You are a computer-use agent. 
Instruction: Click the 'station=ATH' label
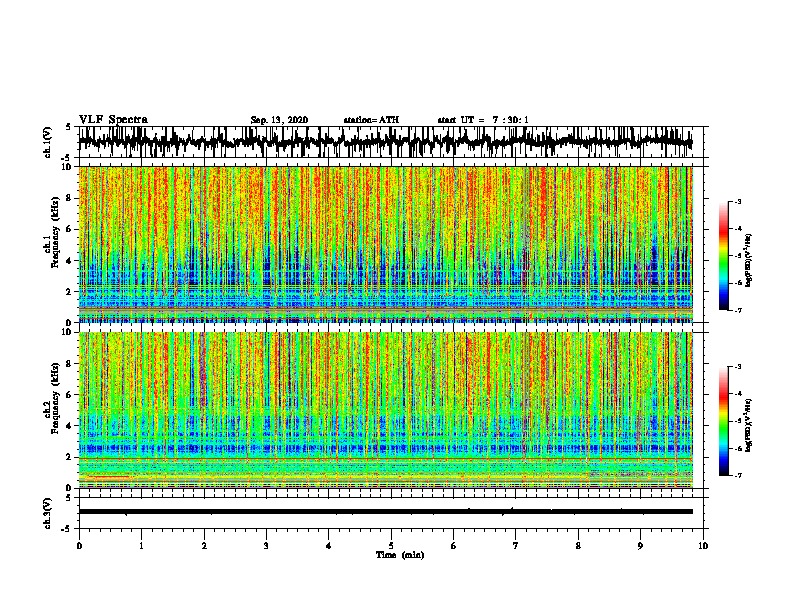tap(371, 120)
